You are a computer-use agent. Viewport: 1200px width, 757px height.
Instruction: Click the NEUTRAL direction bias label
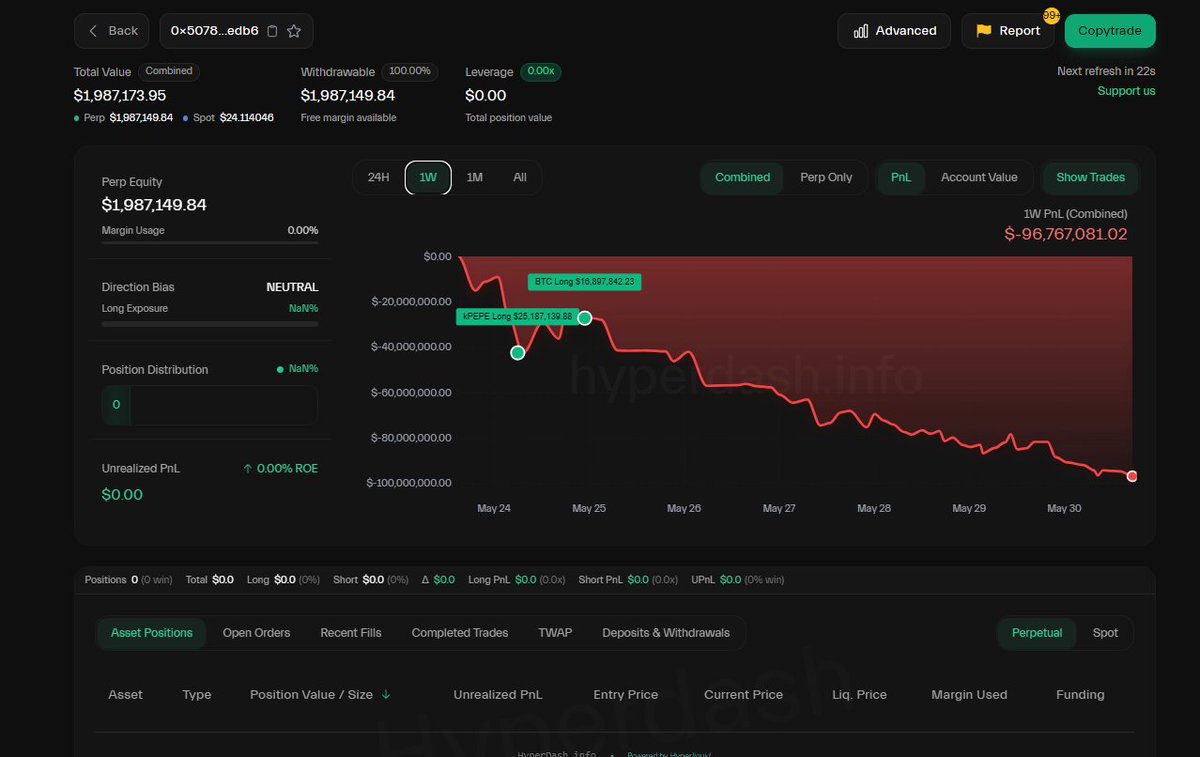tap(292, 287)
